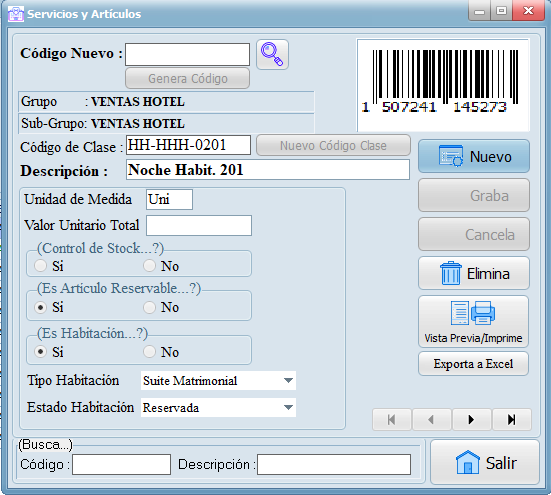
Task: Click the Nuevo button icon
Action: tap(451, 156)
